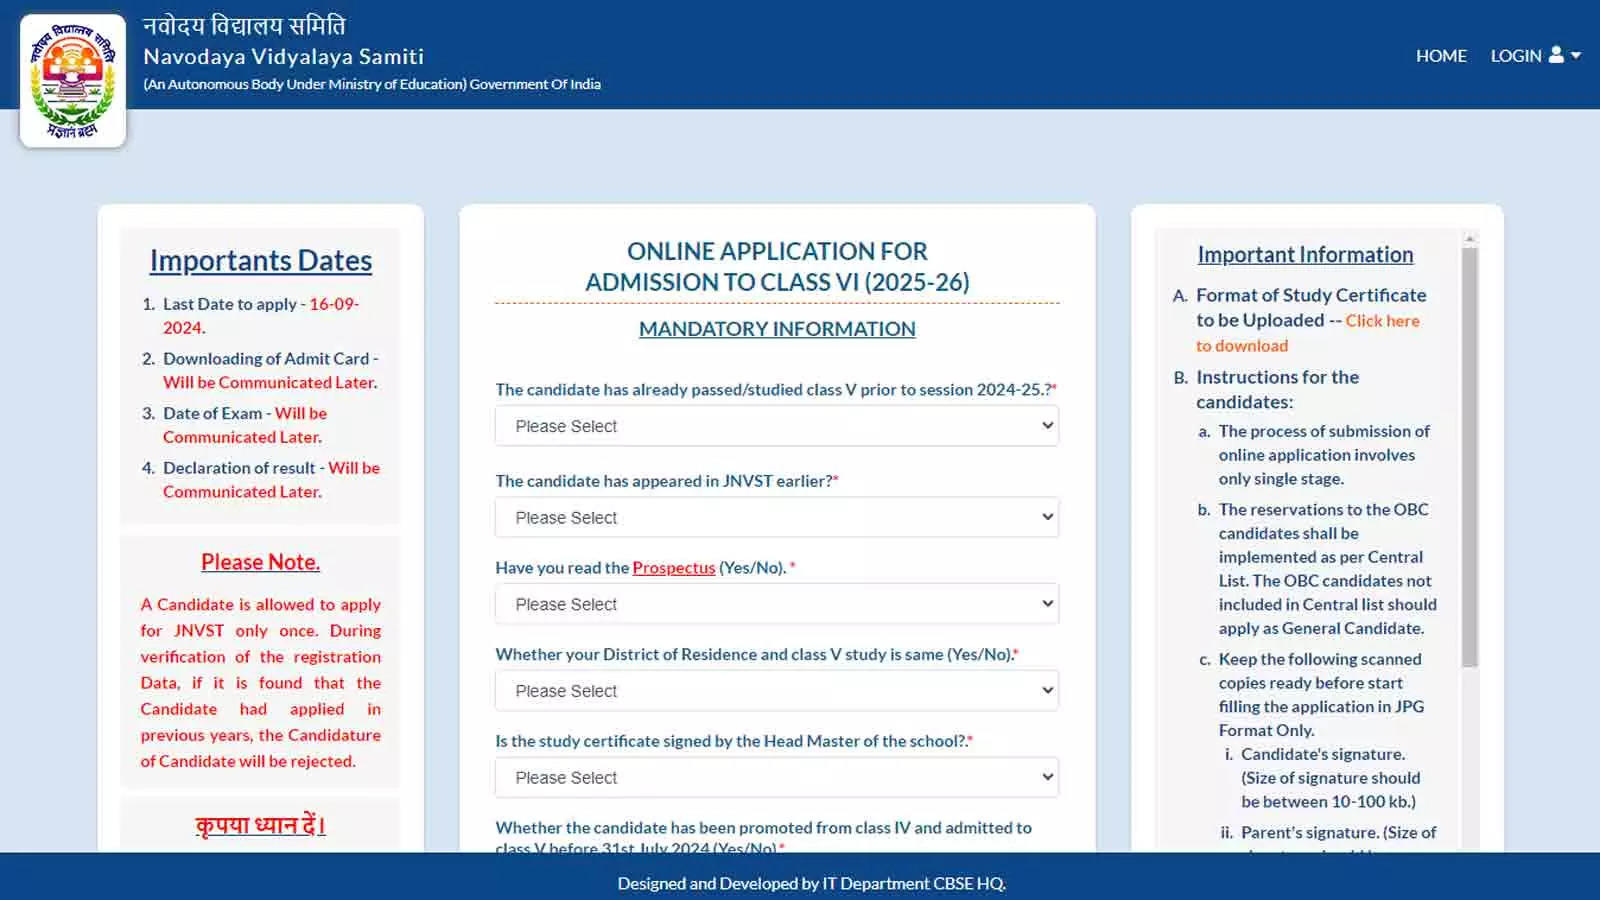
Task: Click the MANDATORY INFORMATION heading
Action: pos(777,328)
